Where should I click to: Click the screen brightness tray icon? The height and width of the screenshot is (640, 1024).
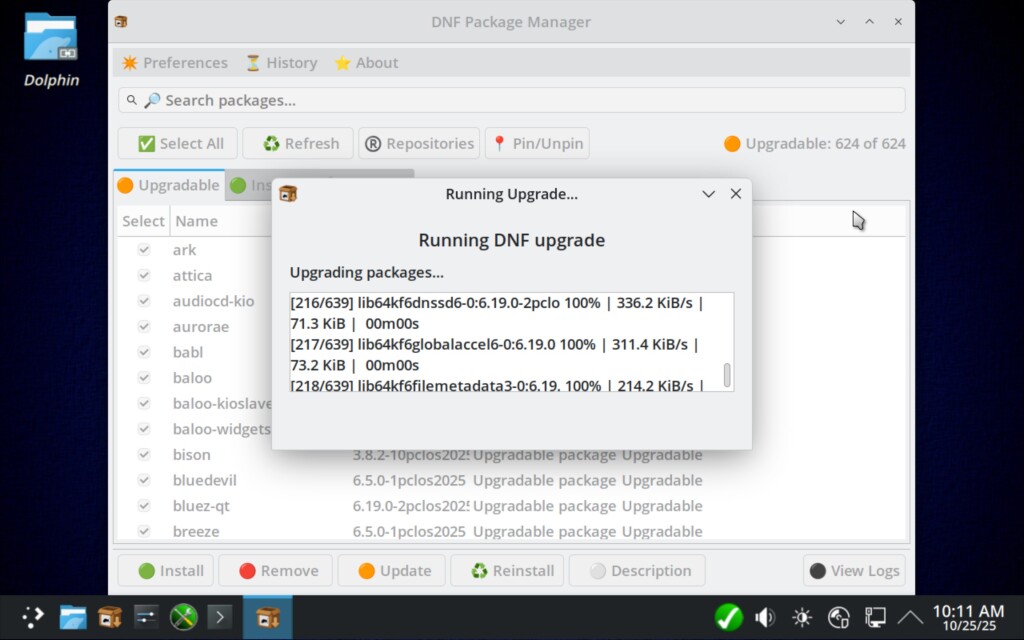(802, 617)
